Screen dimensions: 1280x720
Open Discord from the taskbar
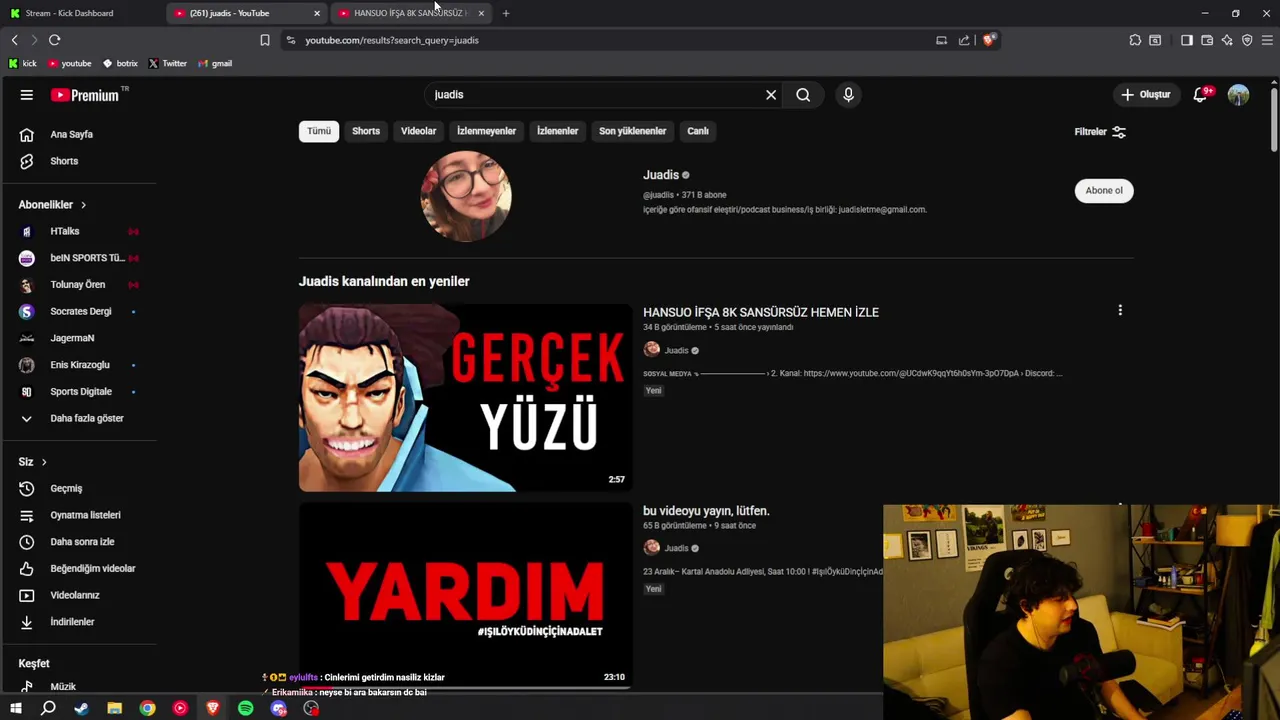pos(279,708)
